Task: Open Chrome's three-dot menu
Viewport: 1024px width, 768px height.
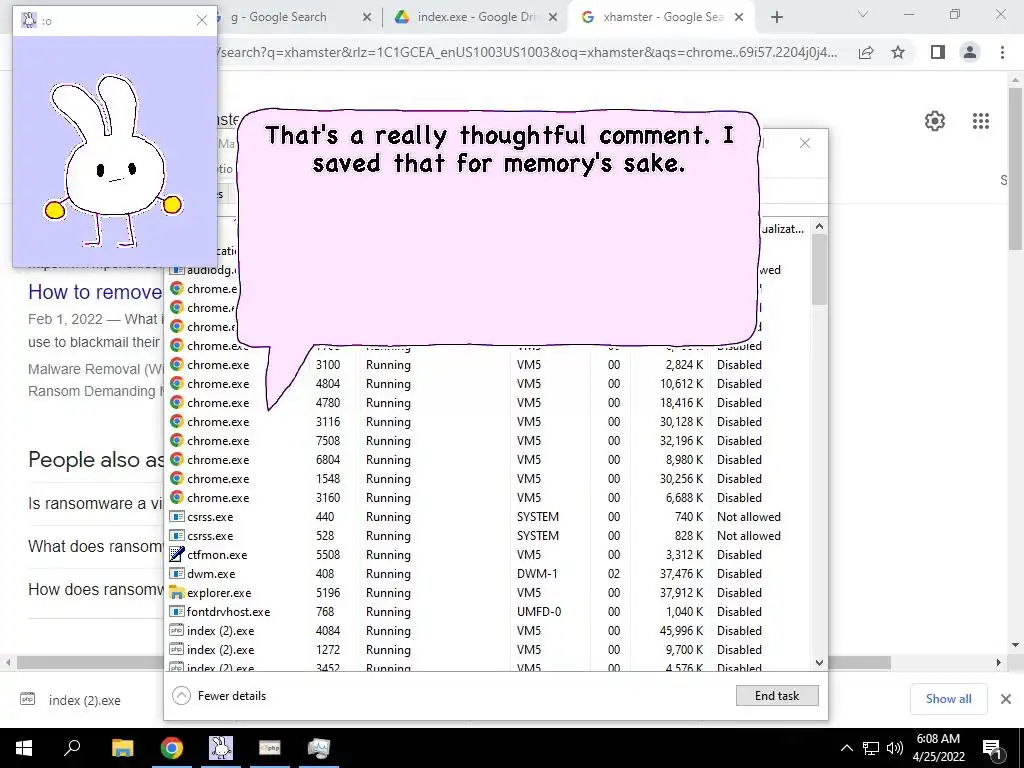Action: coord(1002,52)
